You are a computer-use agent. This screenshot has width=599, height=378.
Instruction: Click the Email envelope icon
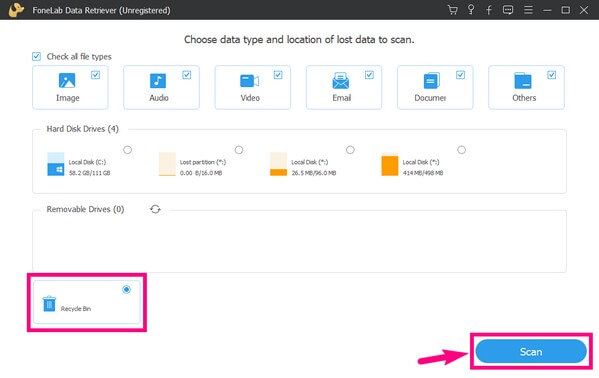coord(340,81)
